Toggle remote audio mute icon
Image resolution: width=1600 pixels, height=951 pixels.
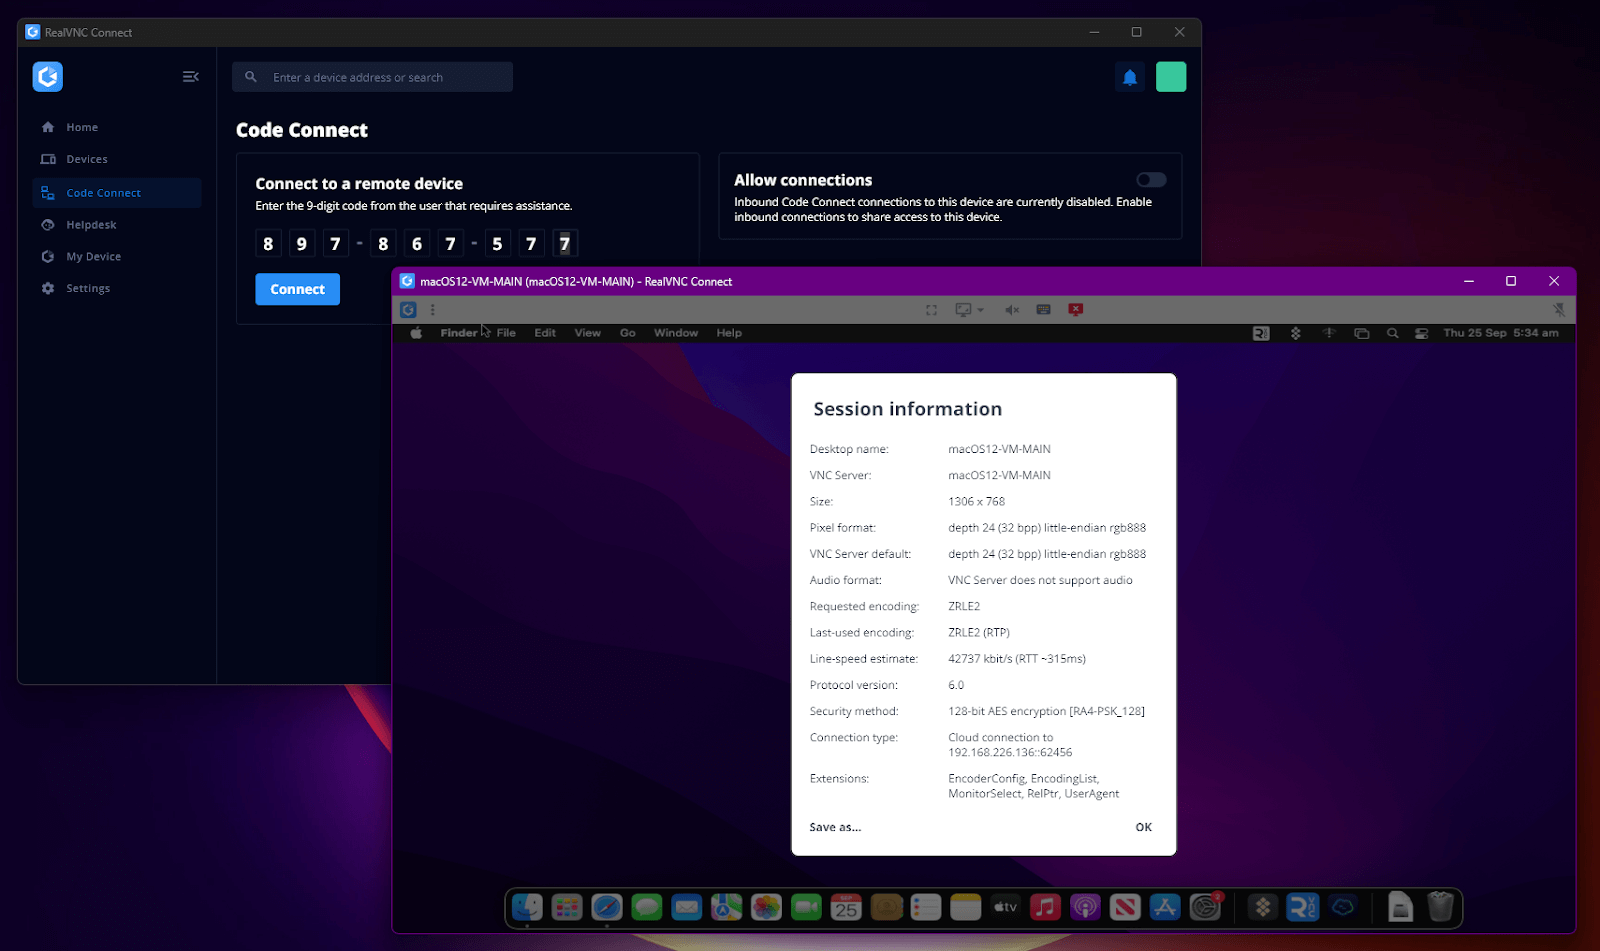pos(1012,310)
